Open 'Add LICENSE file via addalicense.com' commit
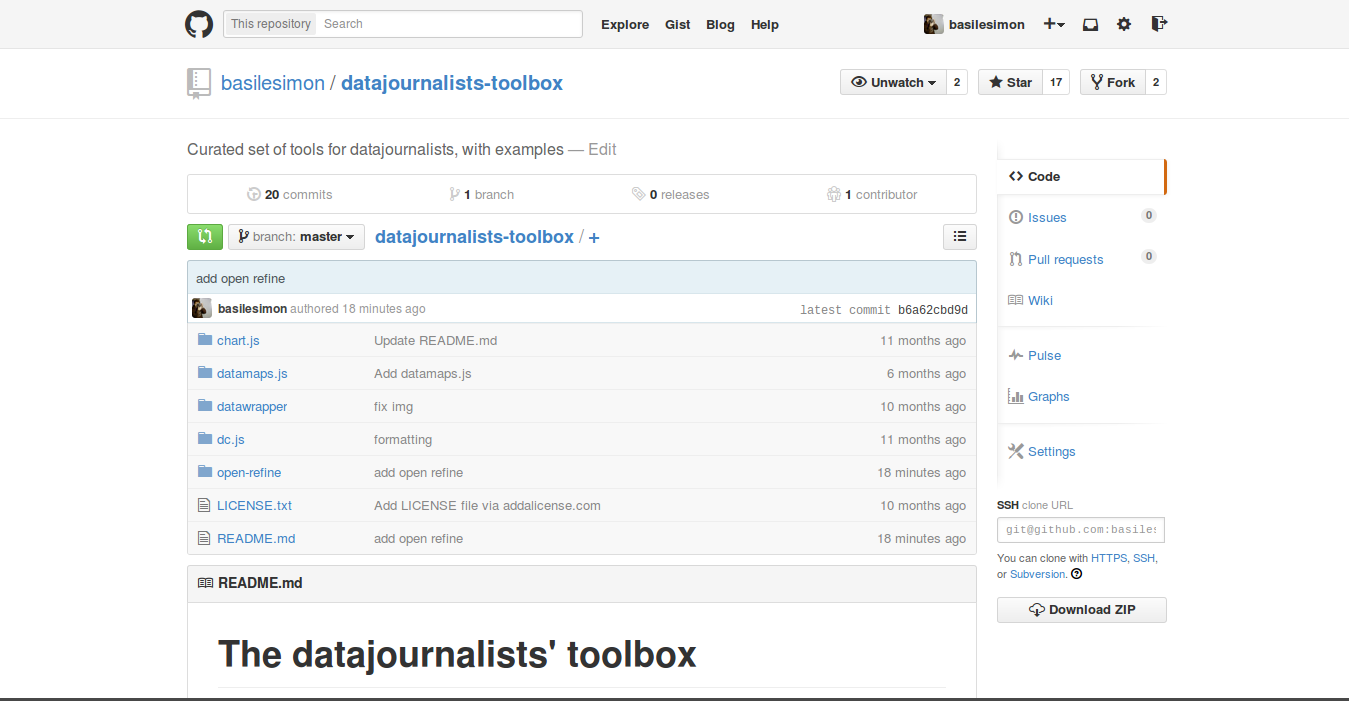 [487, 505]
